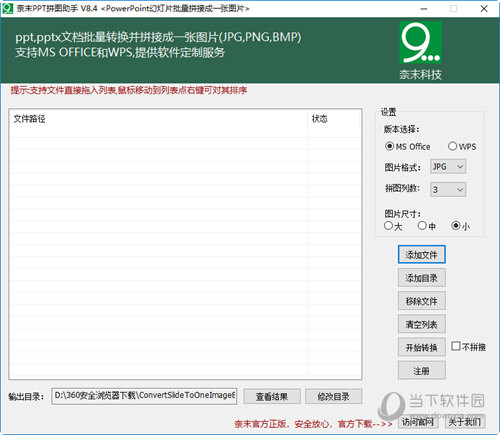Open the 图片格式 JPG dropdown

click(x=448, y=166)
